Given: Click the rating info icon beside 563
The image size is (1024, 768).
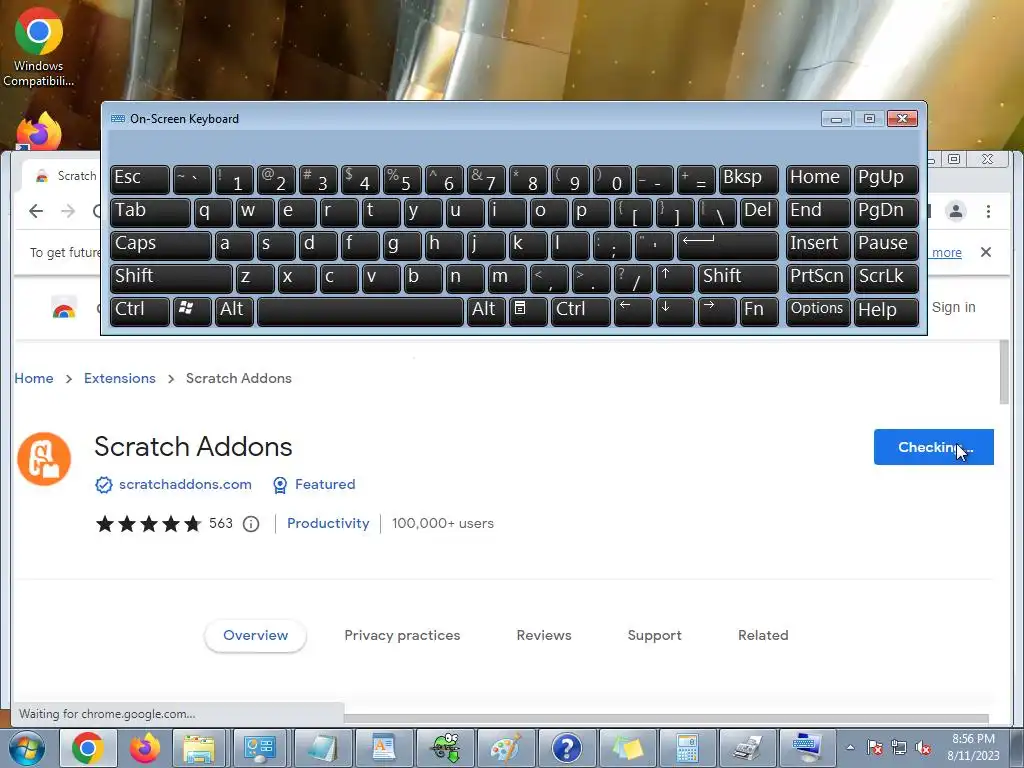Looking at the screenshot, I should 251,524.
